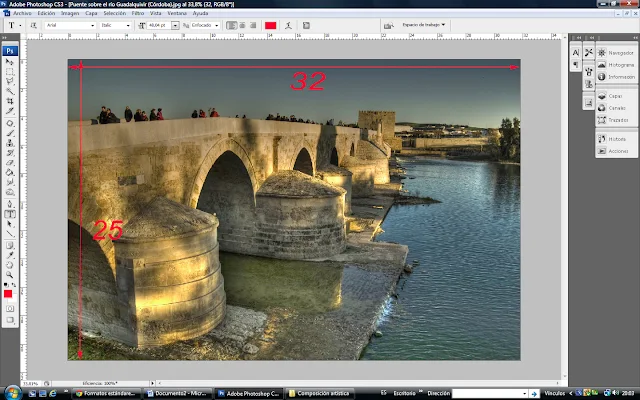Open the Imagen menu

pyautogui.click(x=70, y=13)
